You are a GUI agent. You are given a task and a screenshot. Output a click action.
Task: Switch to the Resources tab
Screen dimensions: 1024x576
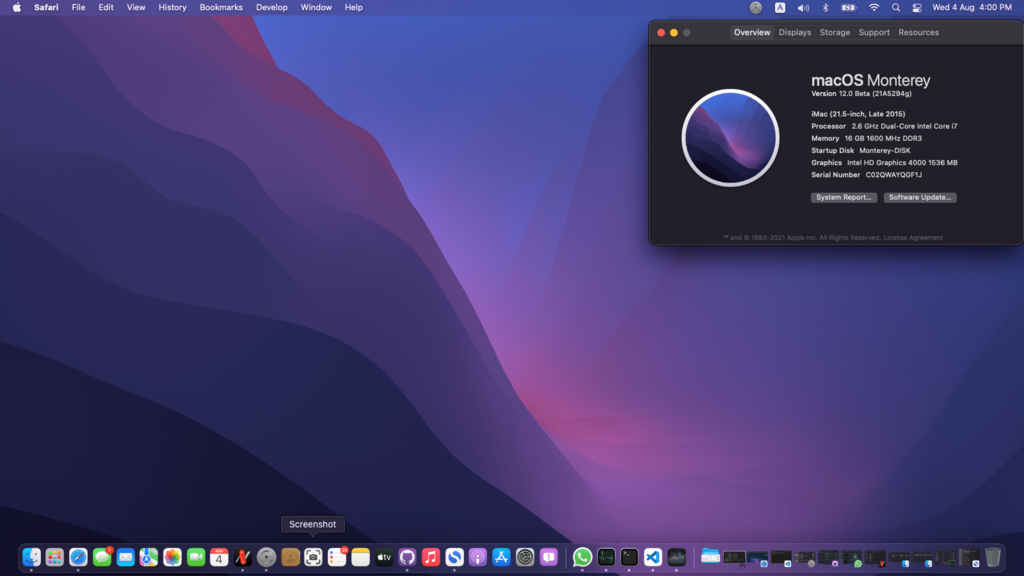[x=918, y=32]
